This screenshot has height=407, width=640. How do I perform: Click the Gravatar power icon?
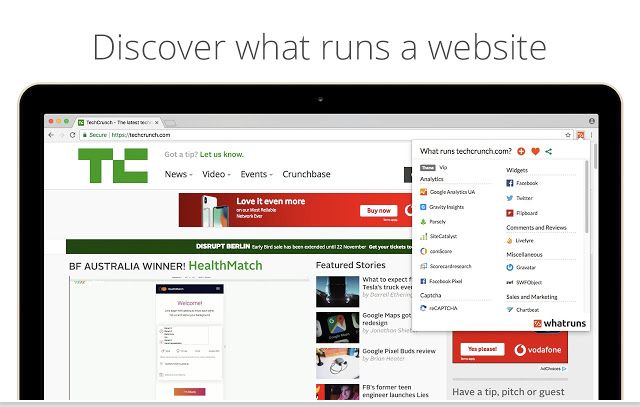point(510,268)
